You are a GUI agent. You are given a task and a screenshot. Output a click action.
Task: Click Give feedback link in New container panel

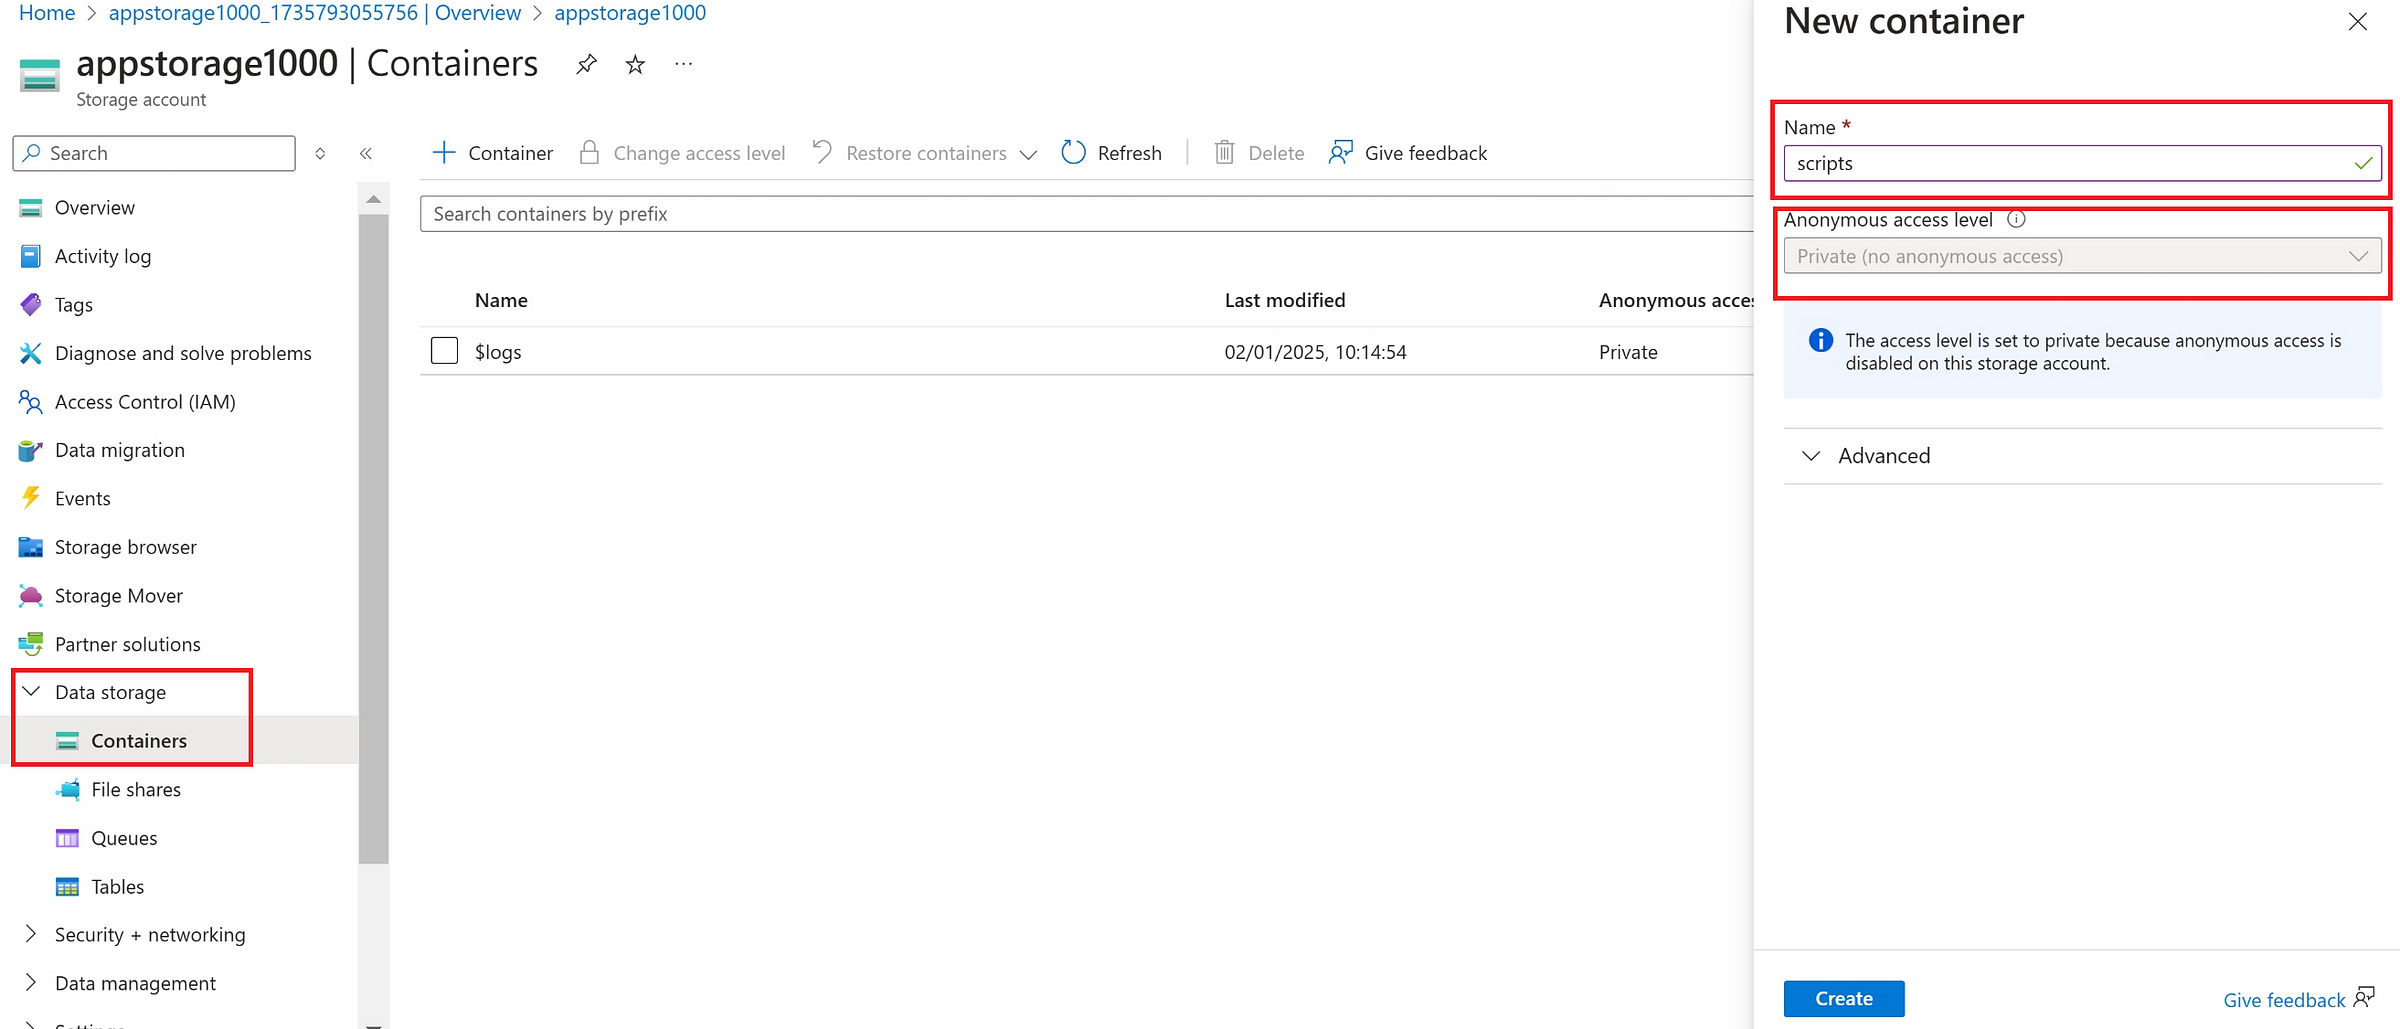[2298, 999]
